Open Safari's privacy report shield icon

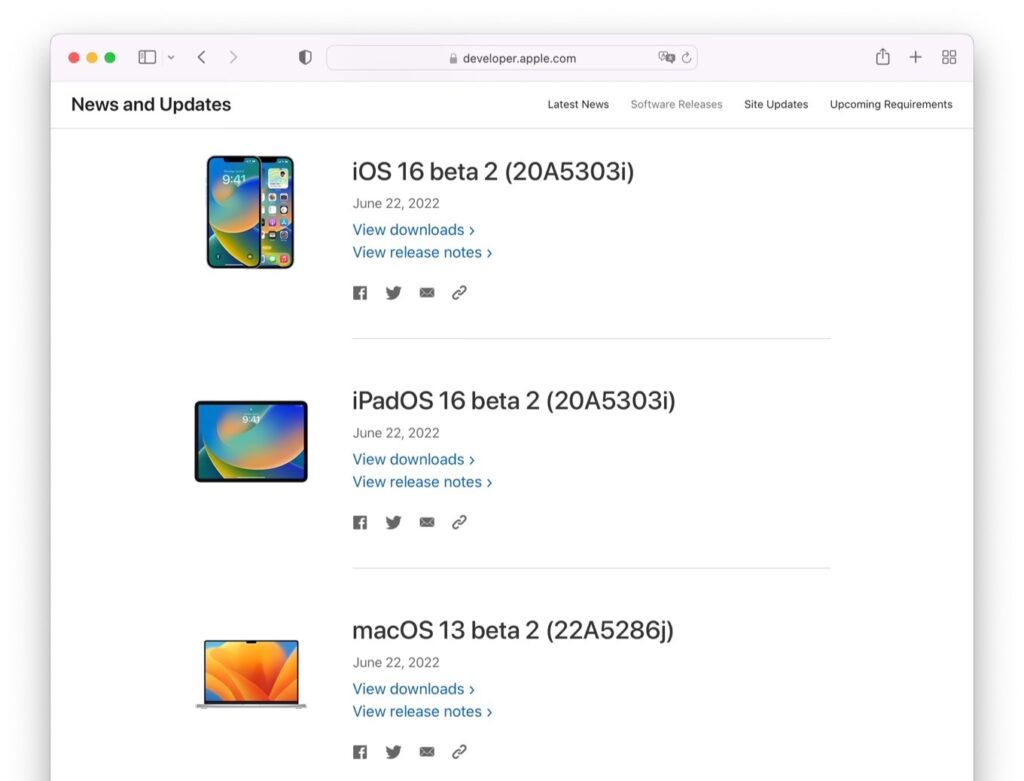[305, 57]
